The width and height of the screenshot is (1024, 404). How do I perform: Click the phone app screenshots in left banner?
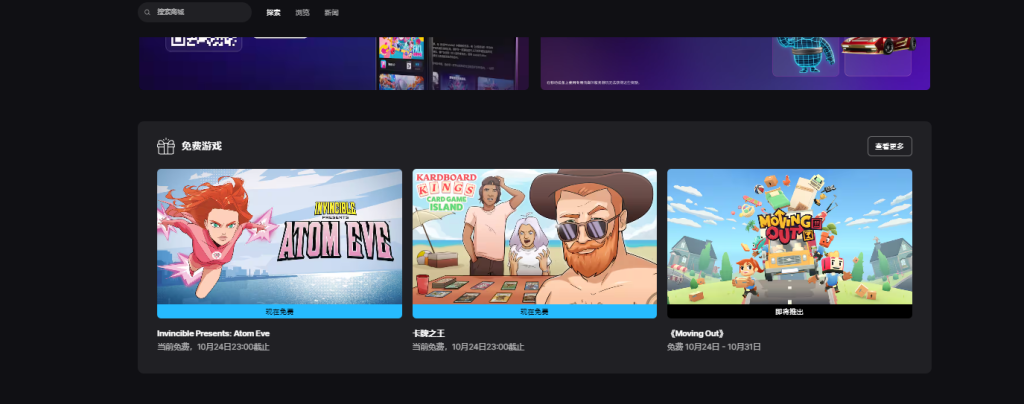click(400, 64)
